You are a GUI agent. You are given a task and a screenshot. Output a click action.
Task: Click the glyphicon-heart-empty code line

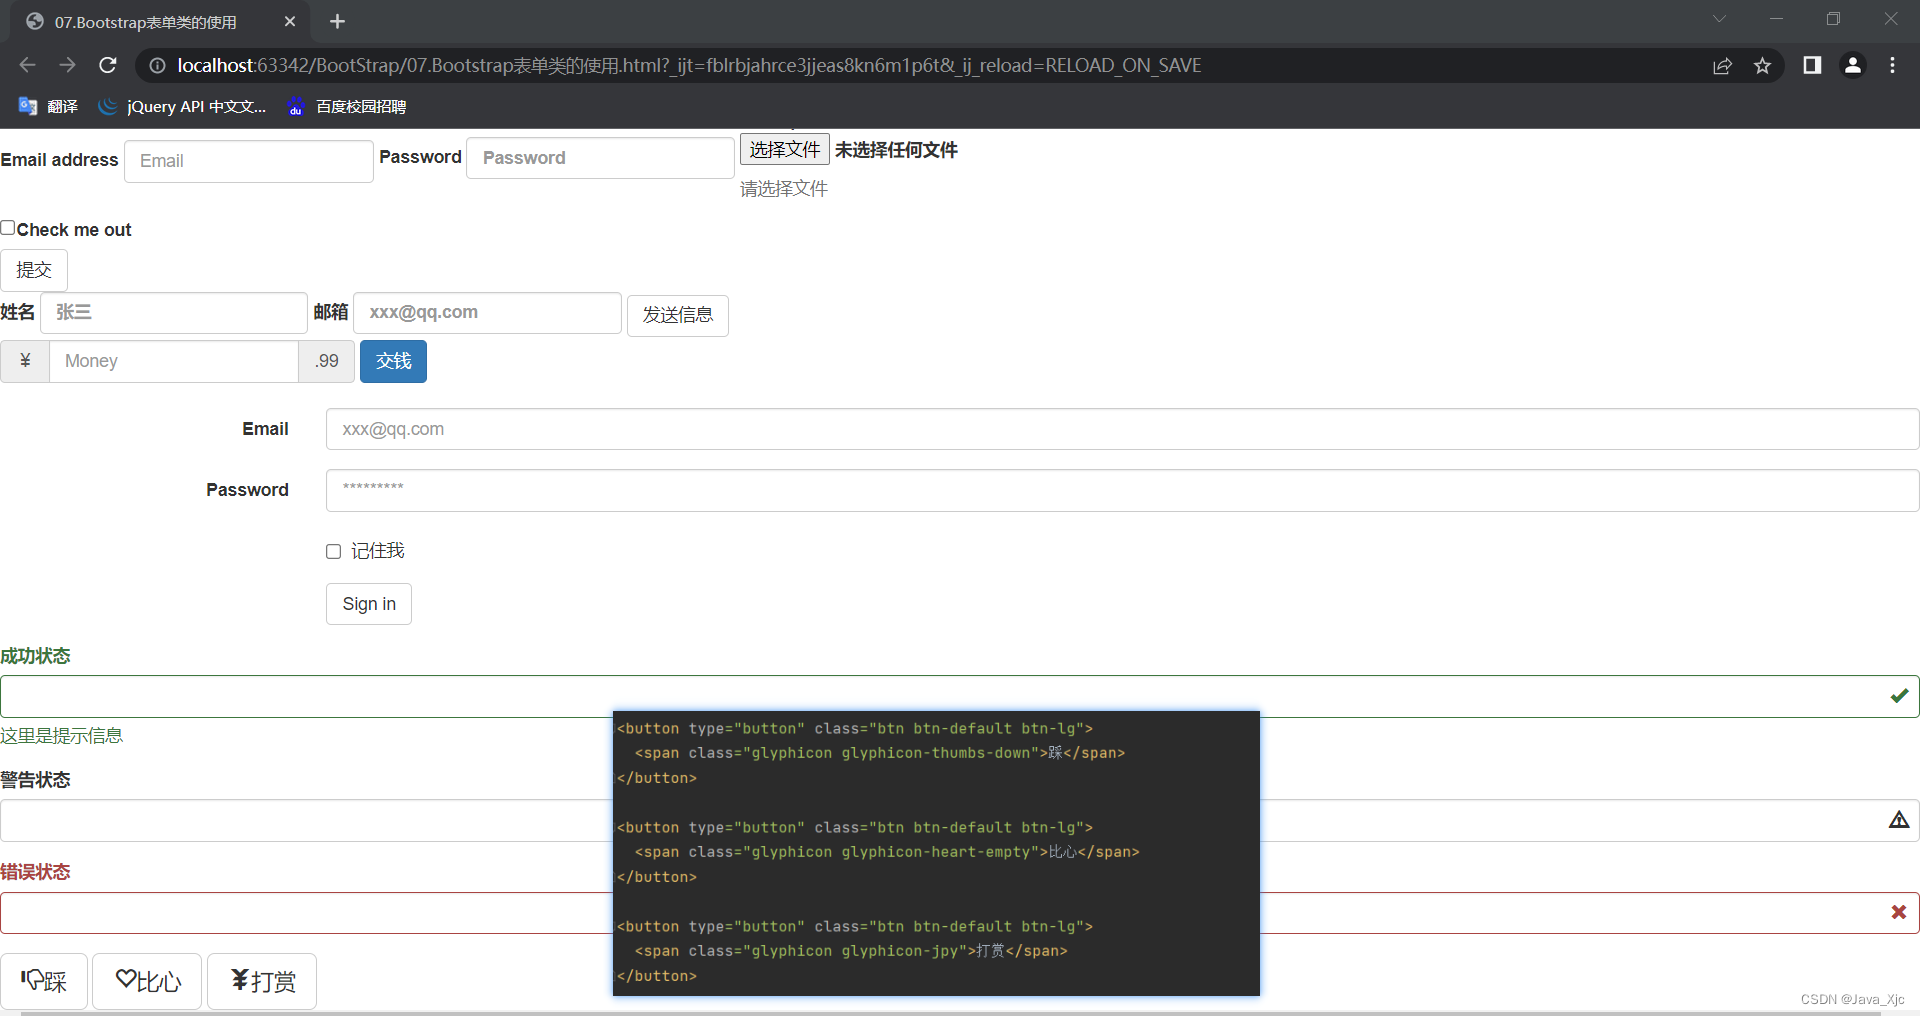[x=887, y=852]
